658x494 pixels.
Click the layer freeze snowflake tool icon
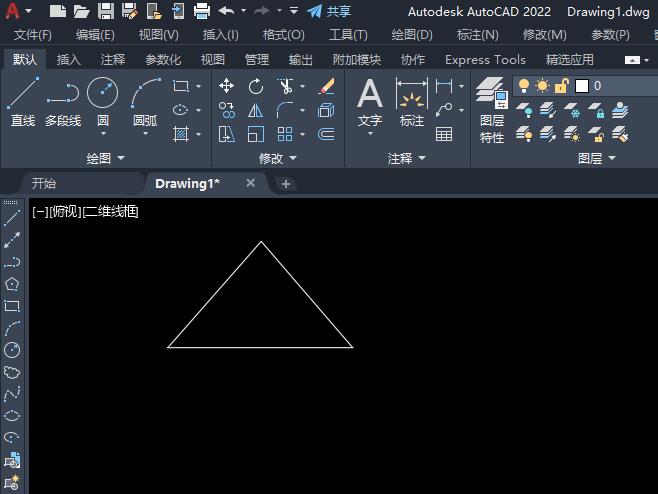(572, 111)
